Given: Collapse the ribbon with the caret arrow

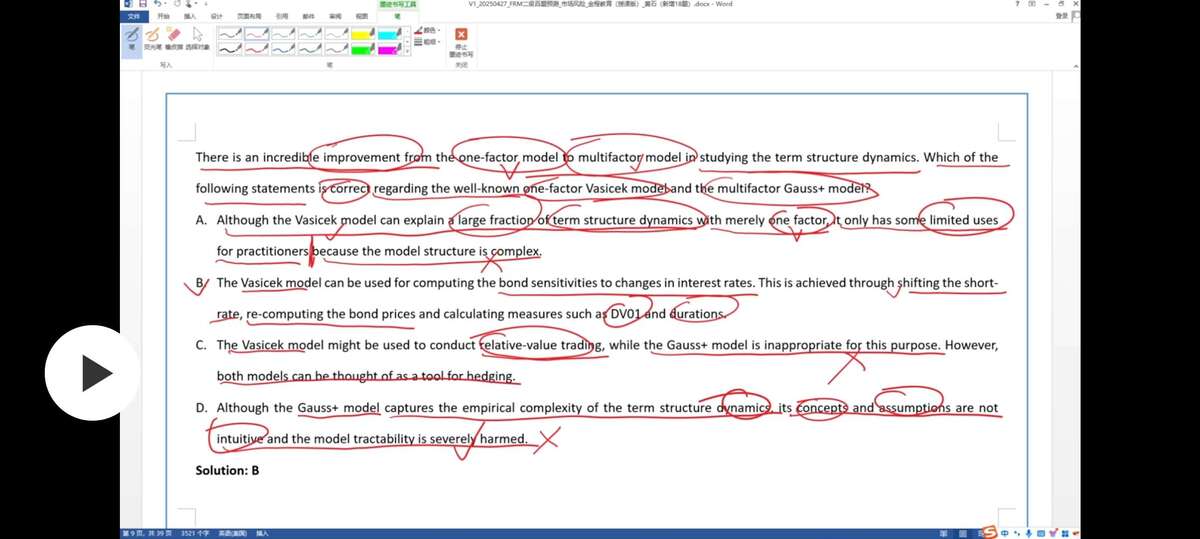Looking at the screenshot, I should pos(1075,64).
